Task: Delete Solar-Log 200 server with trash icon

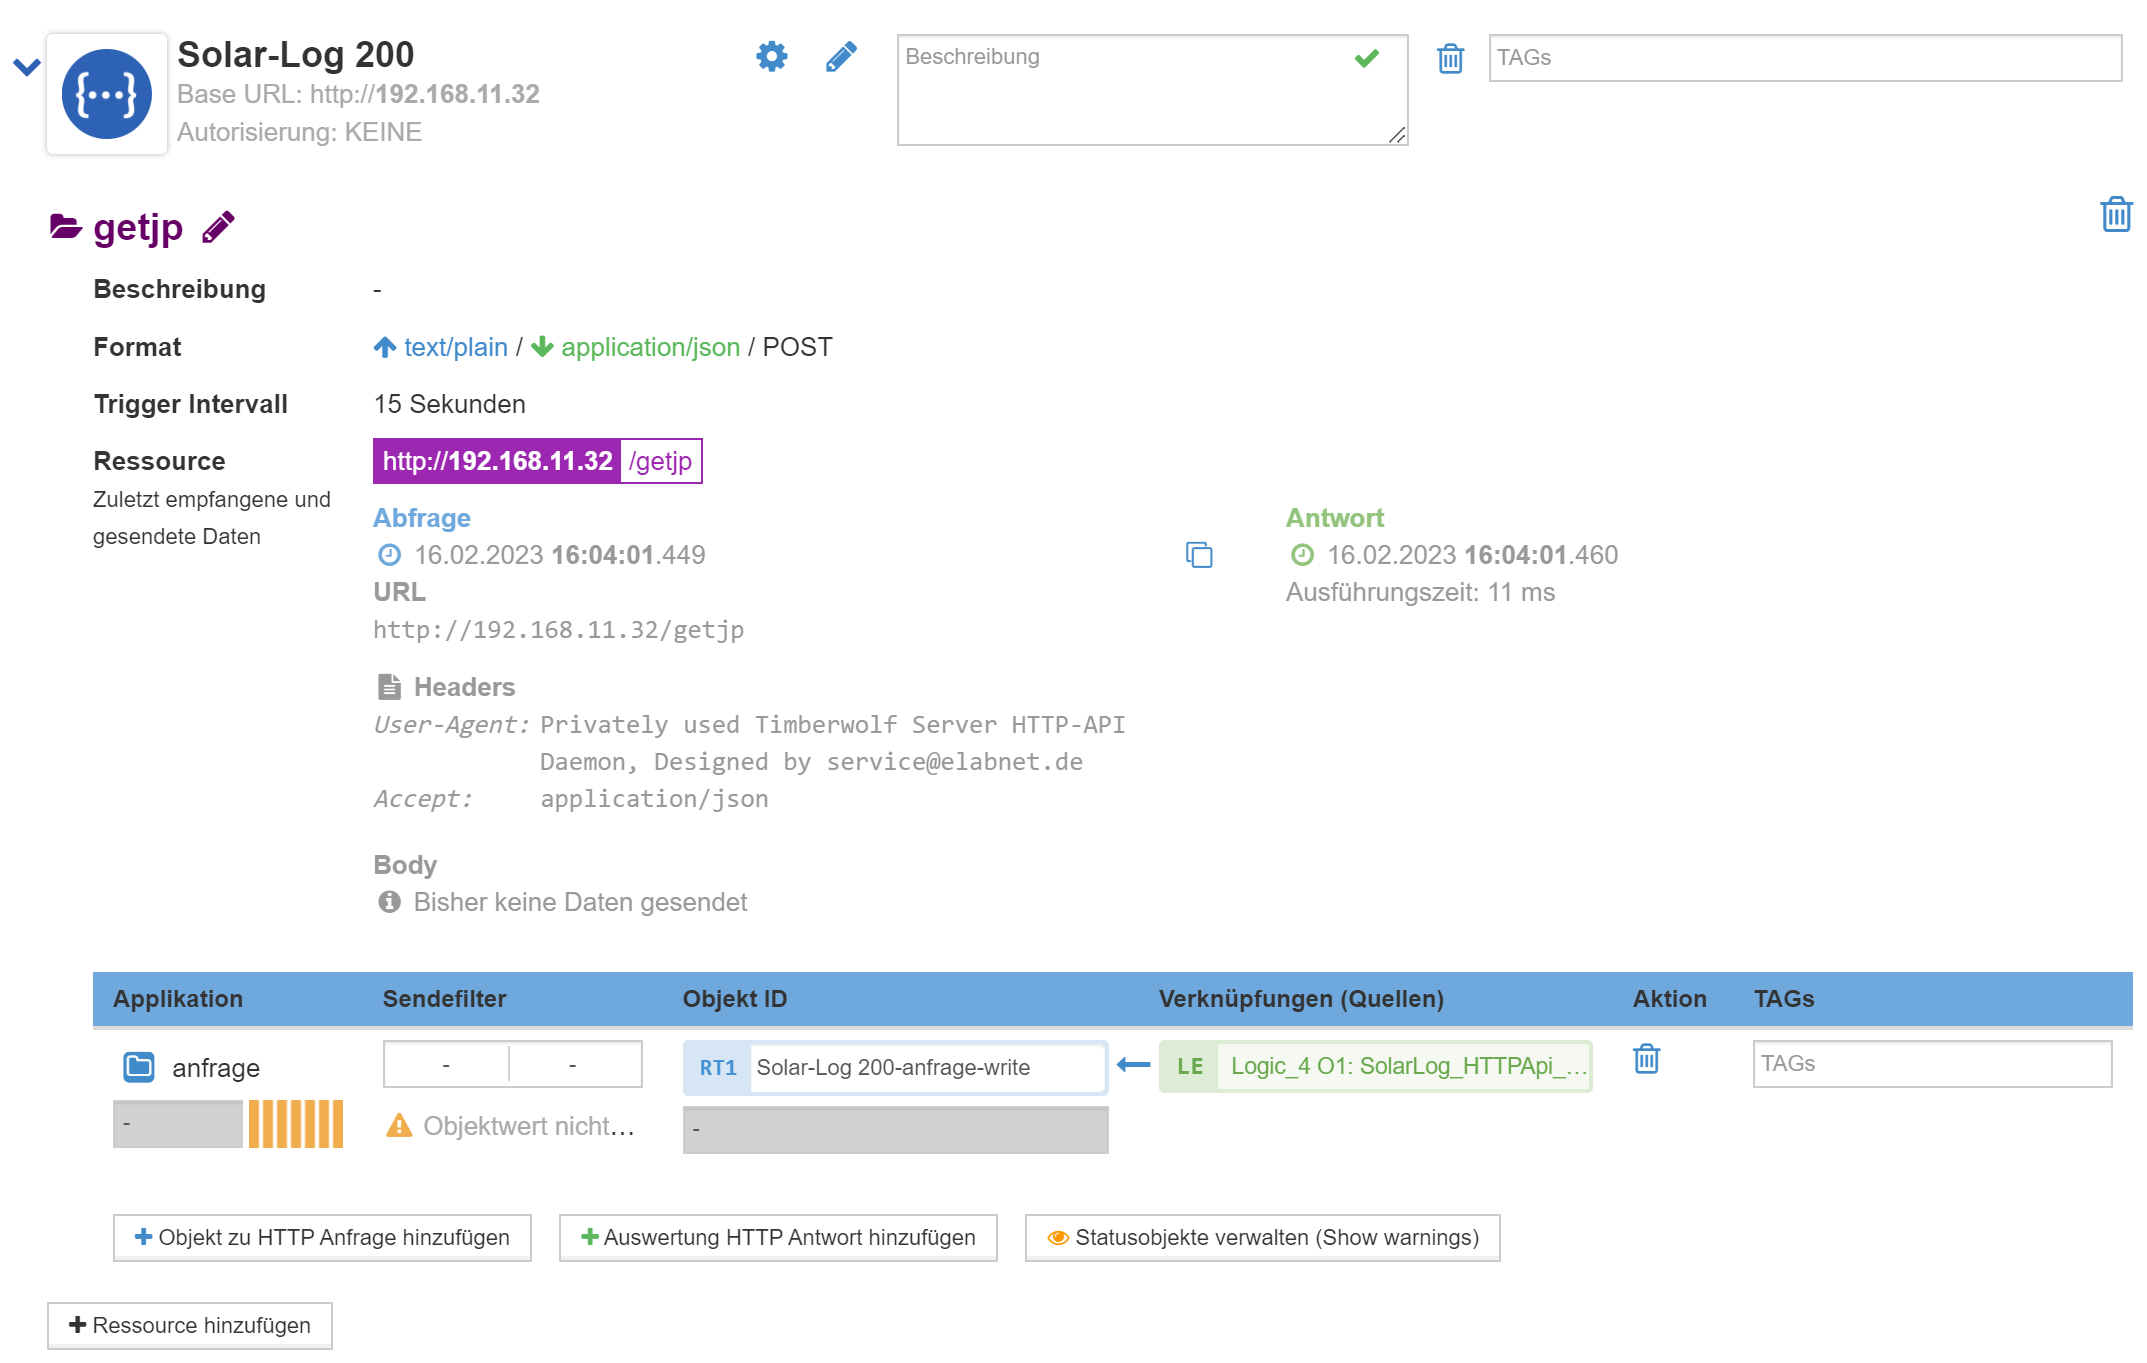Action: pyautogui.click(x=1450, y=58)
